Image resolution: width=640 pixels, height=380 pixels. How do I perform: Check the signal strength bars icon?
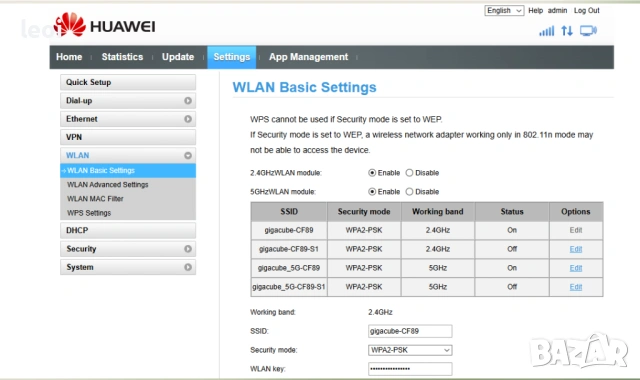[547, 31]
